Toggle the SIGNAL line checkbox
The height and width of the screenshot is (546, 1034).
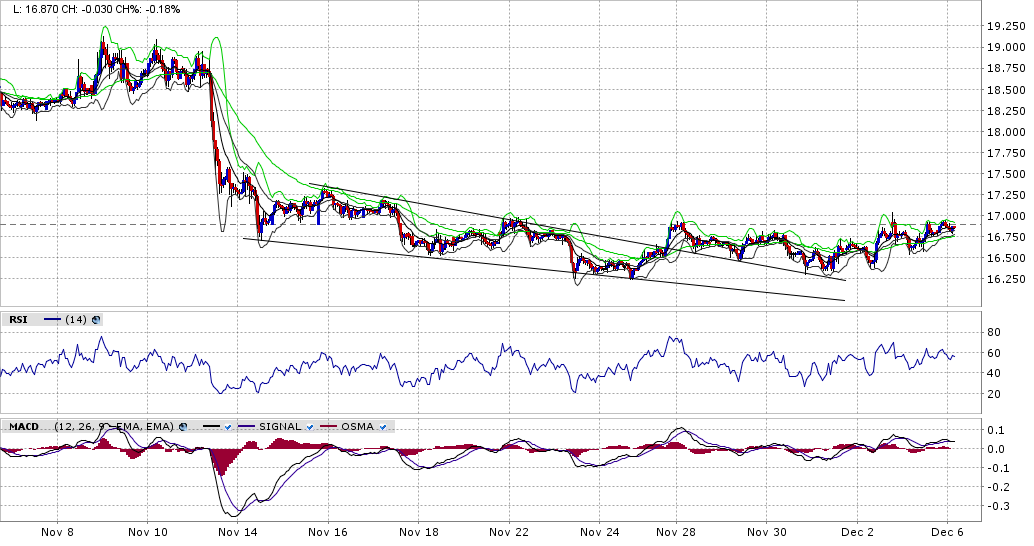pyautogui.click(x=311, y=427)
